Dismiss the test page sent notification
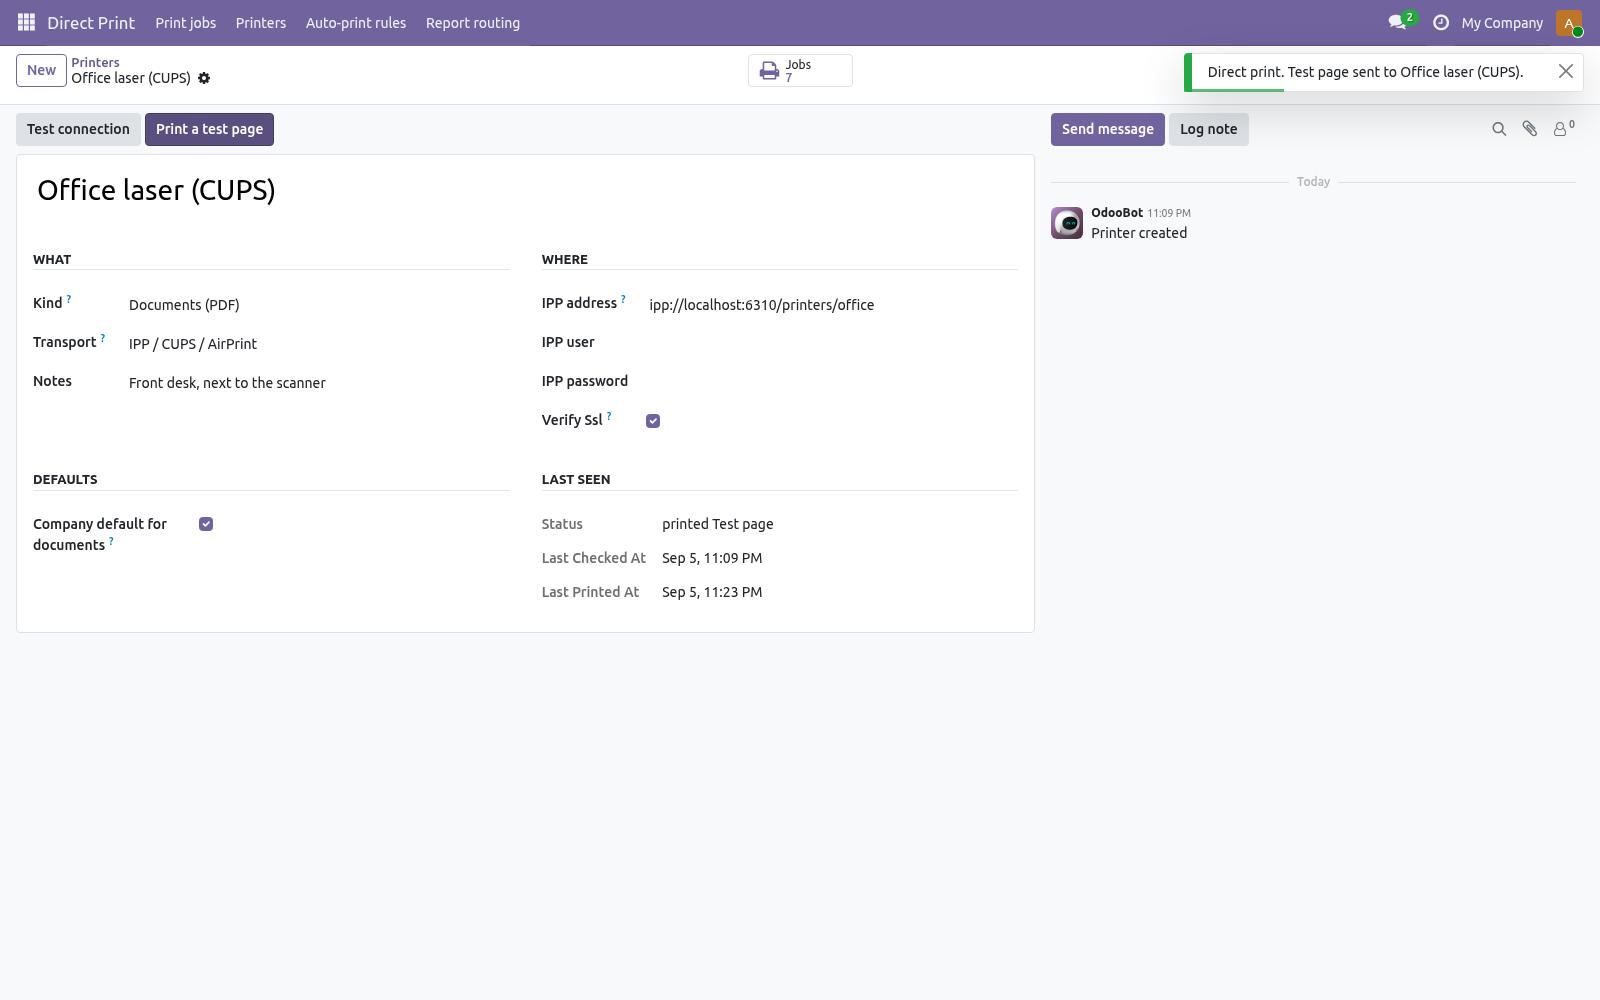Screen dimensions: 1600x1000 [x=1566, y=71]
